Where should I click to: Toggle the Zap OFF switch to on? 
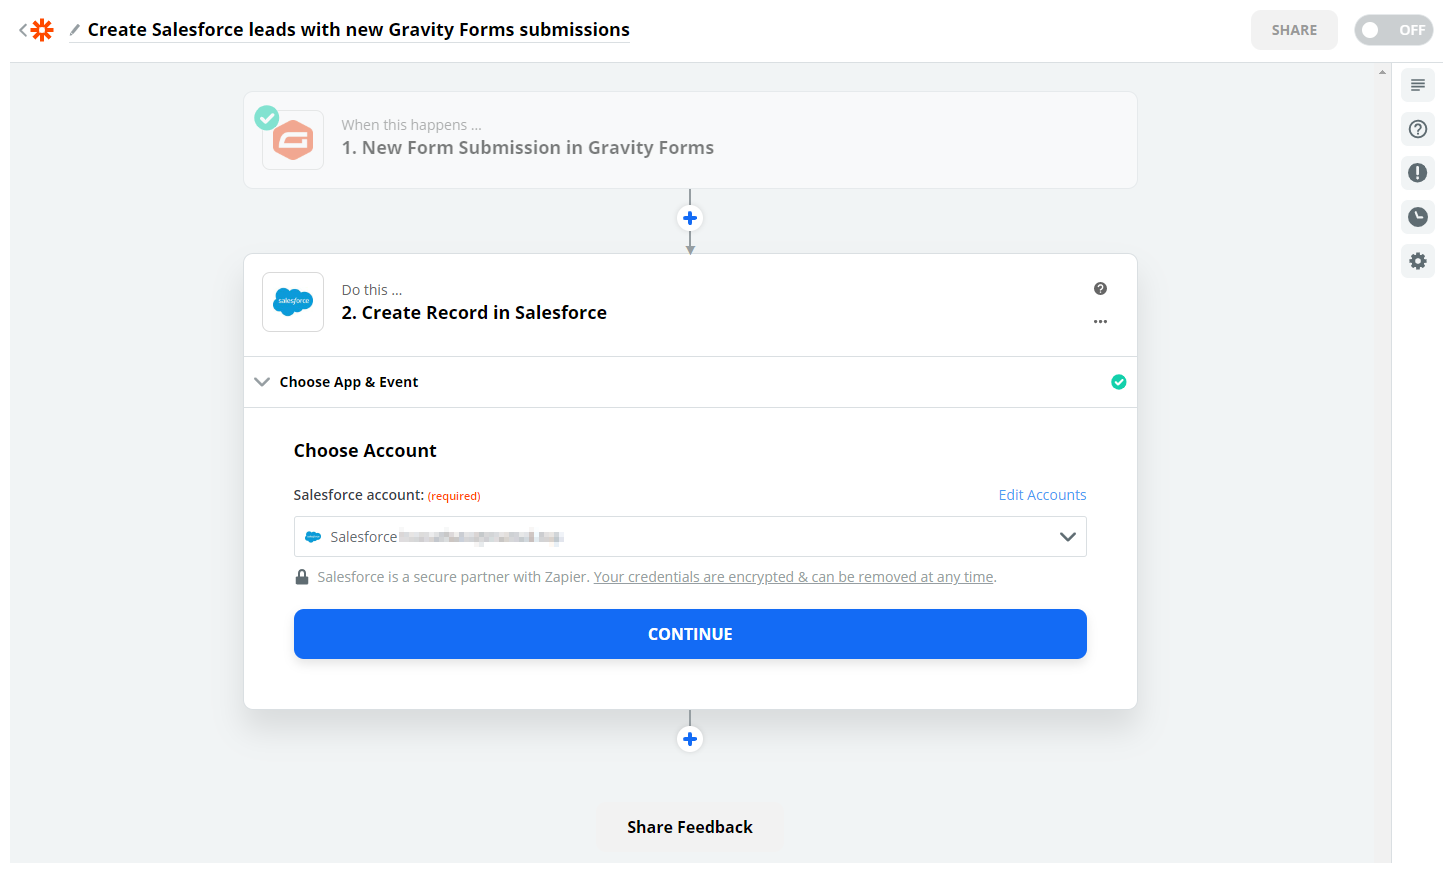(1393, 30)
